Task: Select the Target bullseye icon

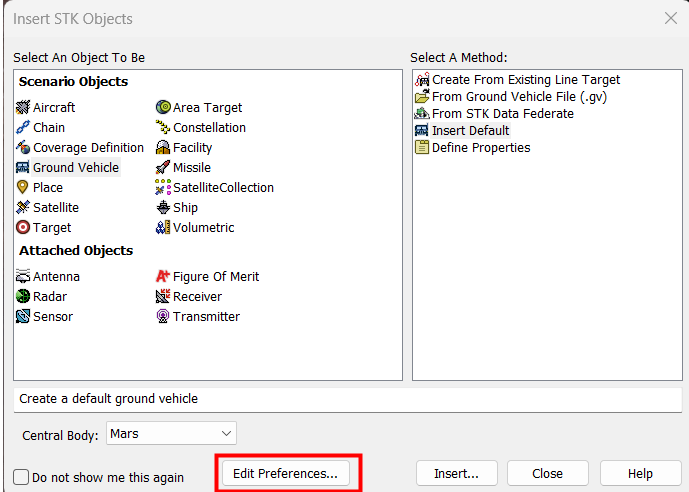Action: tap(23, 228)
